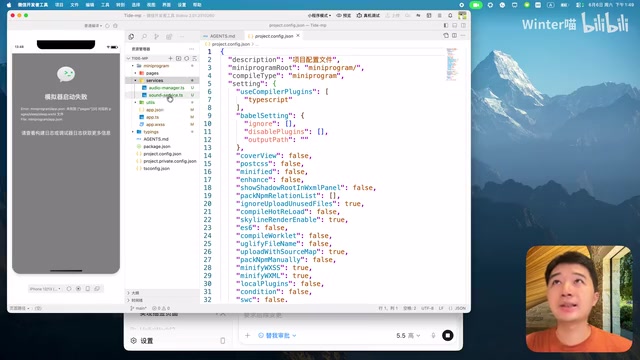Toggle the left sidebar layout icon
This screenshot has height=360, width=640.
pos(446,25)
